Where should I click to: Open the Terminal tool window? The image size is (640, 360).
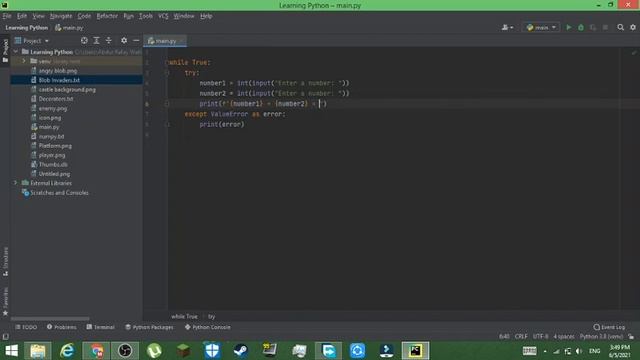pos(100,327)
